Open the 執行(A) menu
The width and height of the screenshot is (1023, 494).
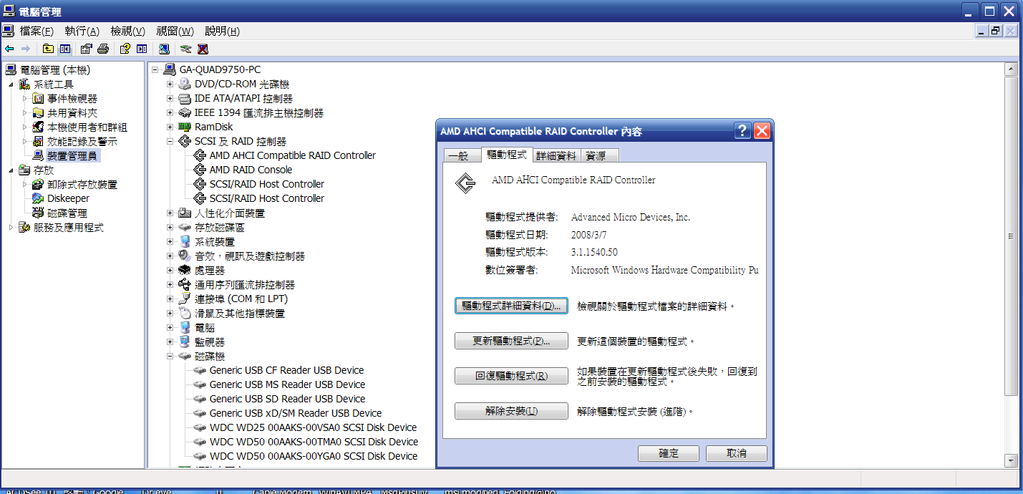[82, 31]
